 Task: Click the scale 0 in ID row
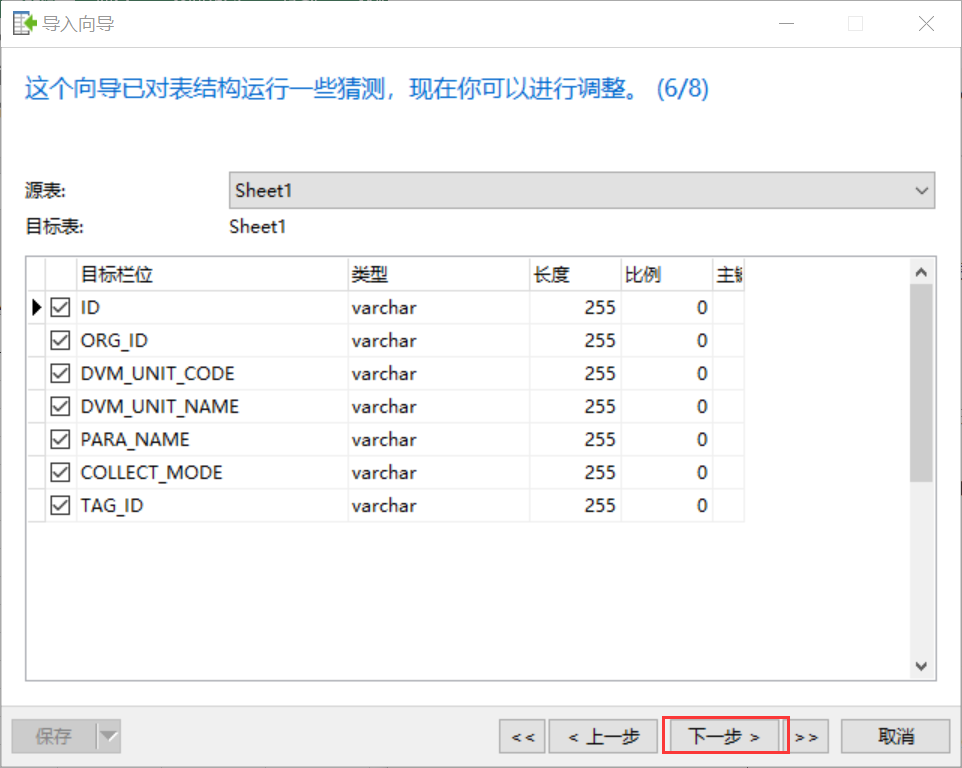(667, 307)
